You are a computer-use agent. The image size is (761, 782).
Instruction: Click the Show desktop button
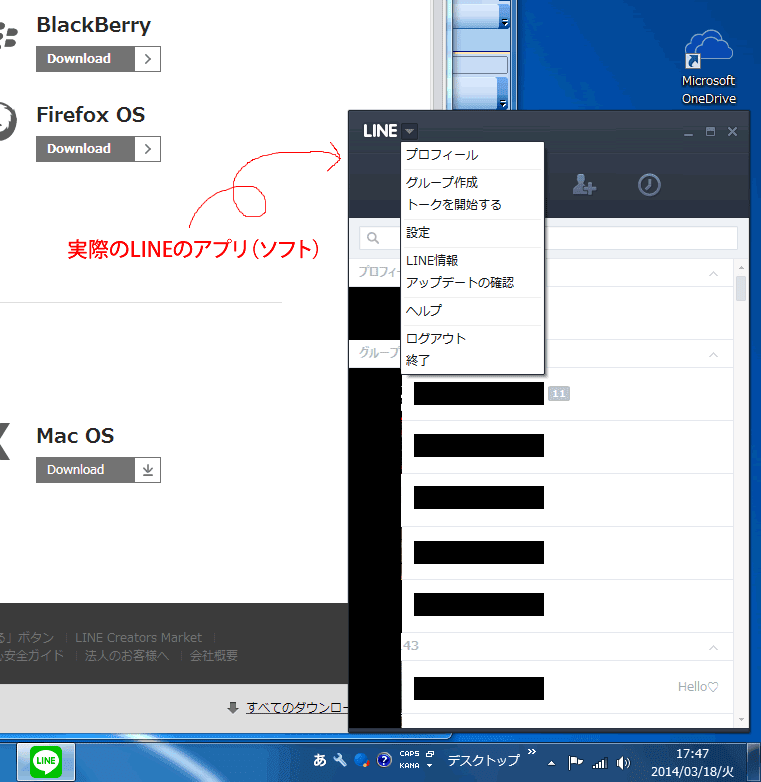753,762
